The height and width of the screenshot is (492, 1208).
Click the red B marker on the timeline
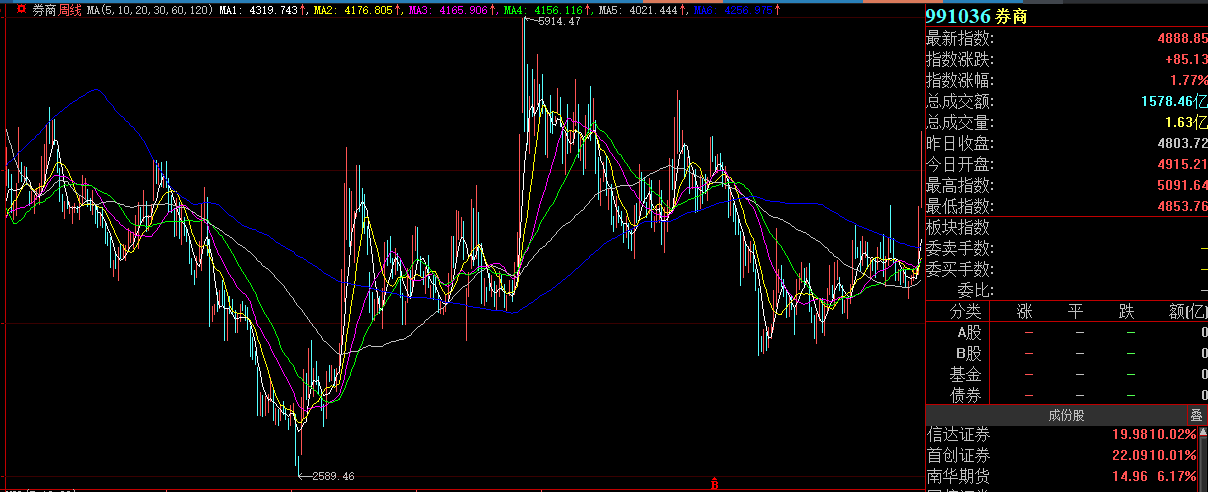[x=714, y=484]
